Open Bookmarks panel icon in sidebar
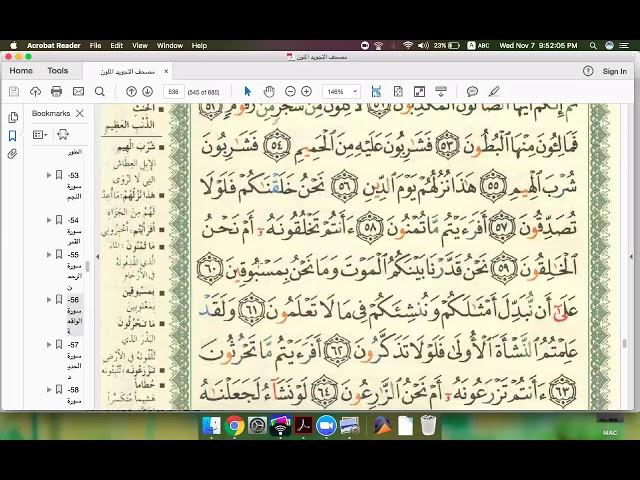 coord(13,136)
